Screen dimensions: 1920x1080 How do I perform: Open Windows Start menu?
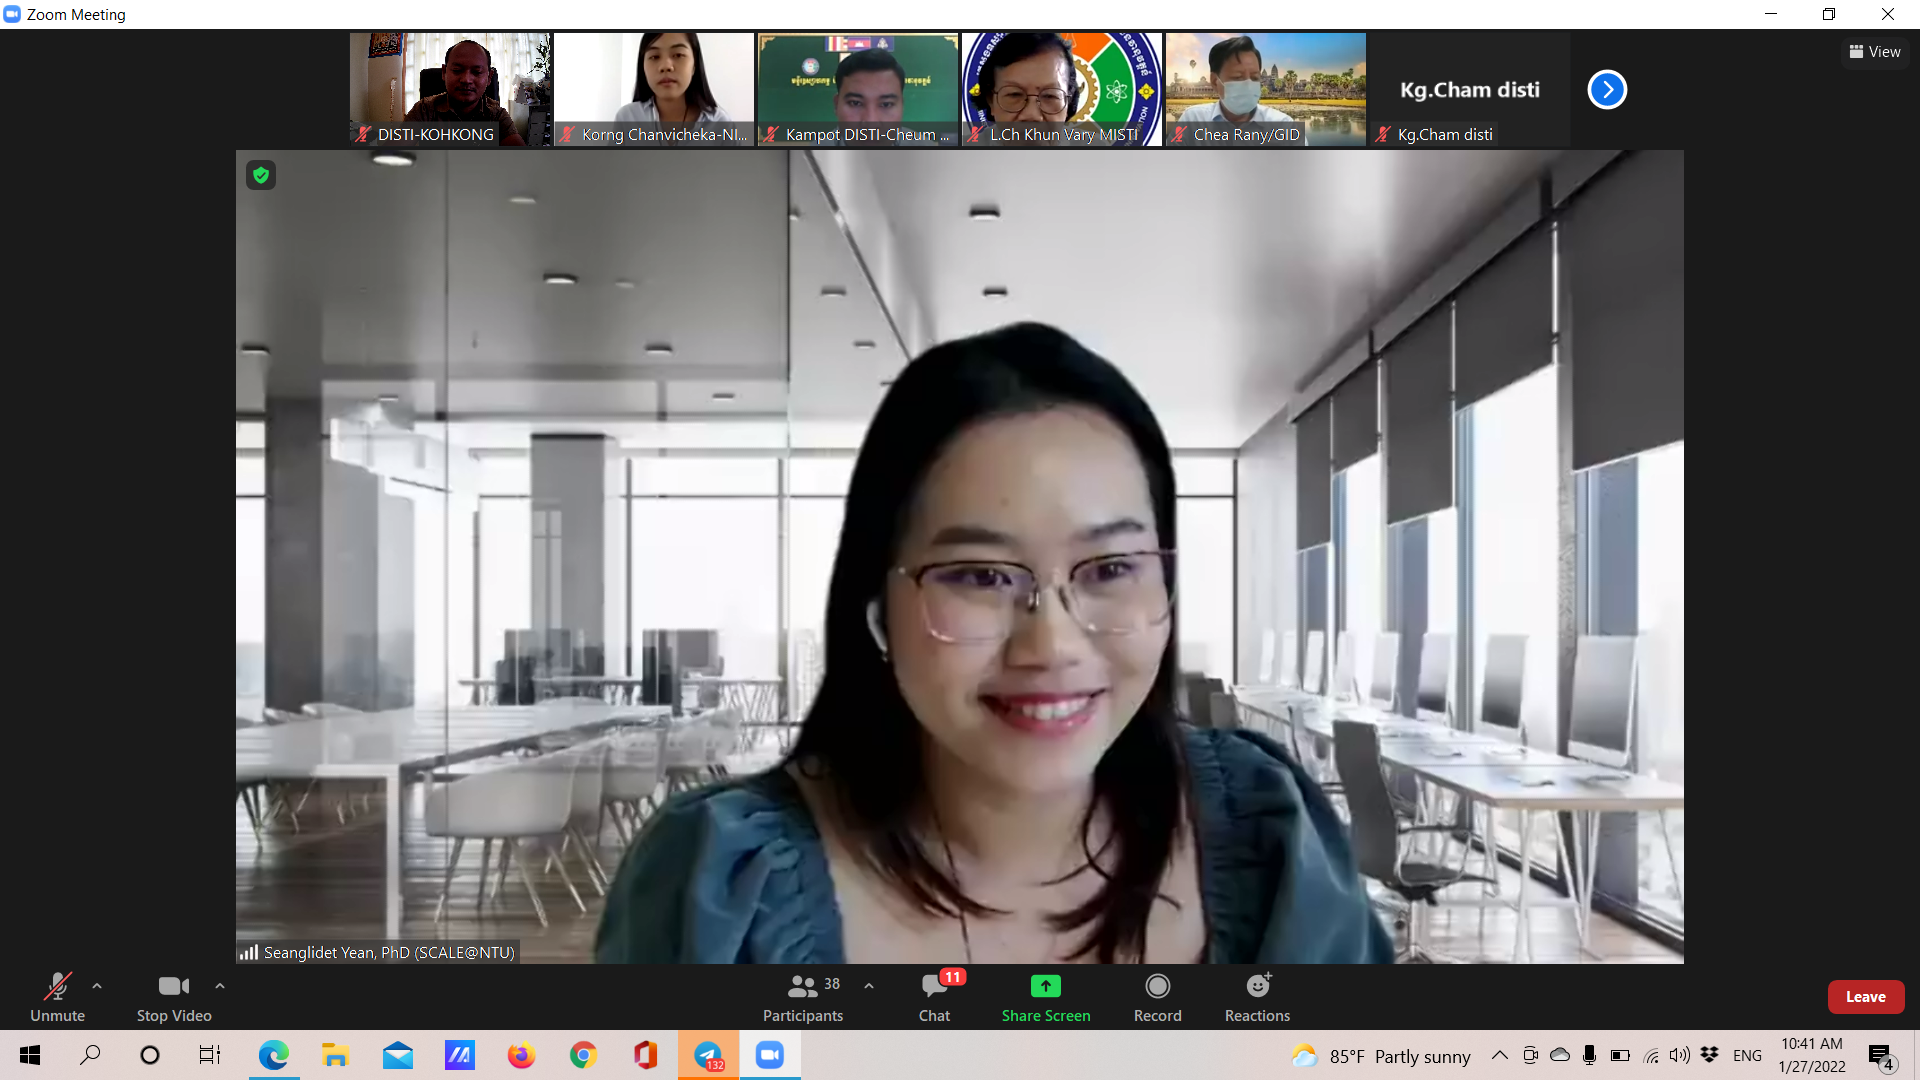point(30,1055)
